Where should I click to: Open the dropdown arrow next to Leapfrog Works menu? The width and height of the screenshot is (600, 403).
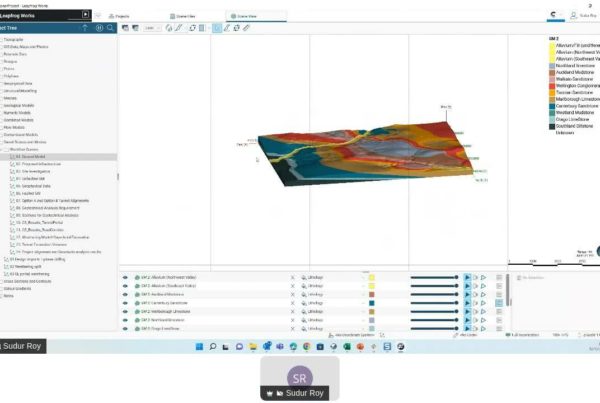98,16
